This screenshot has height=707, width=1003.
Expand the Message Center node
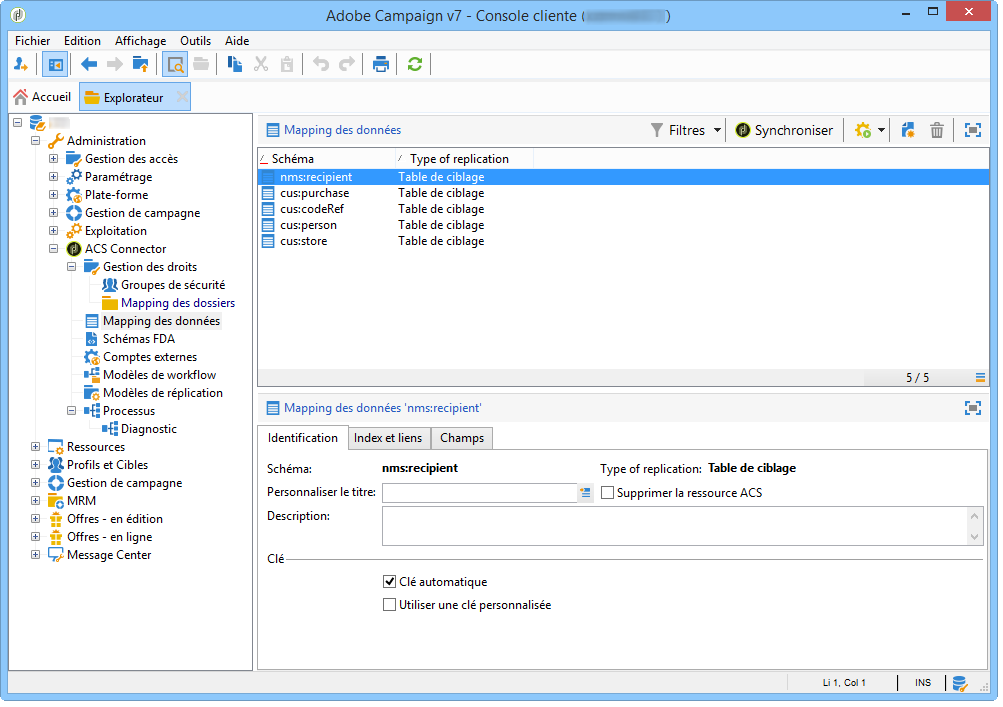click(36, 555)
